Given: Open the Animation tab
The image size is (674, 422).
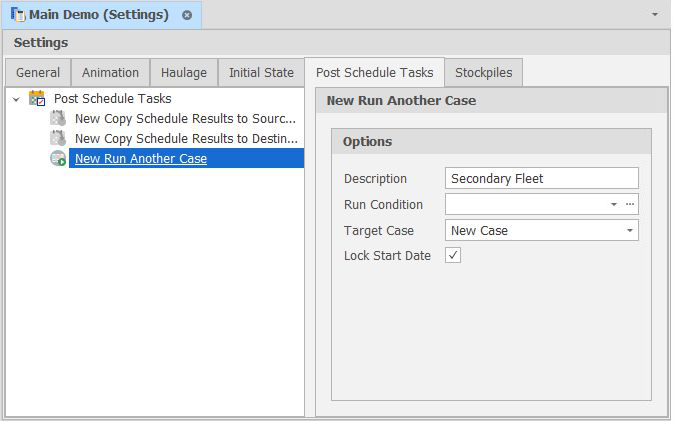Looking at the screenshot, I should [110, 72].
